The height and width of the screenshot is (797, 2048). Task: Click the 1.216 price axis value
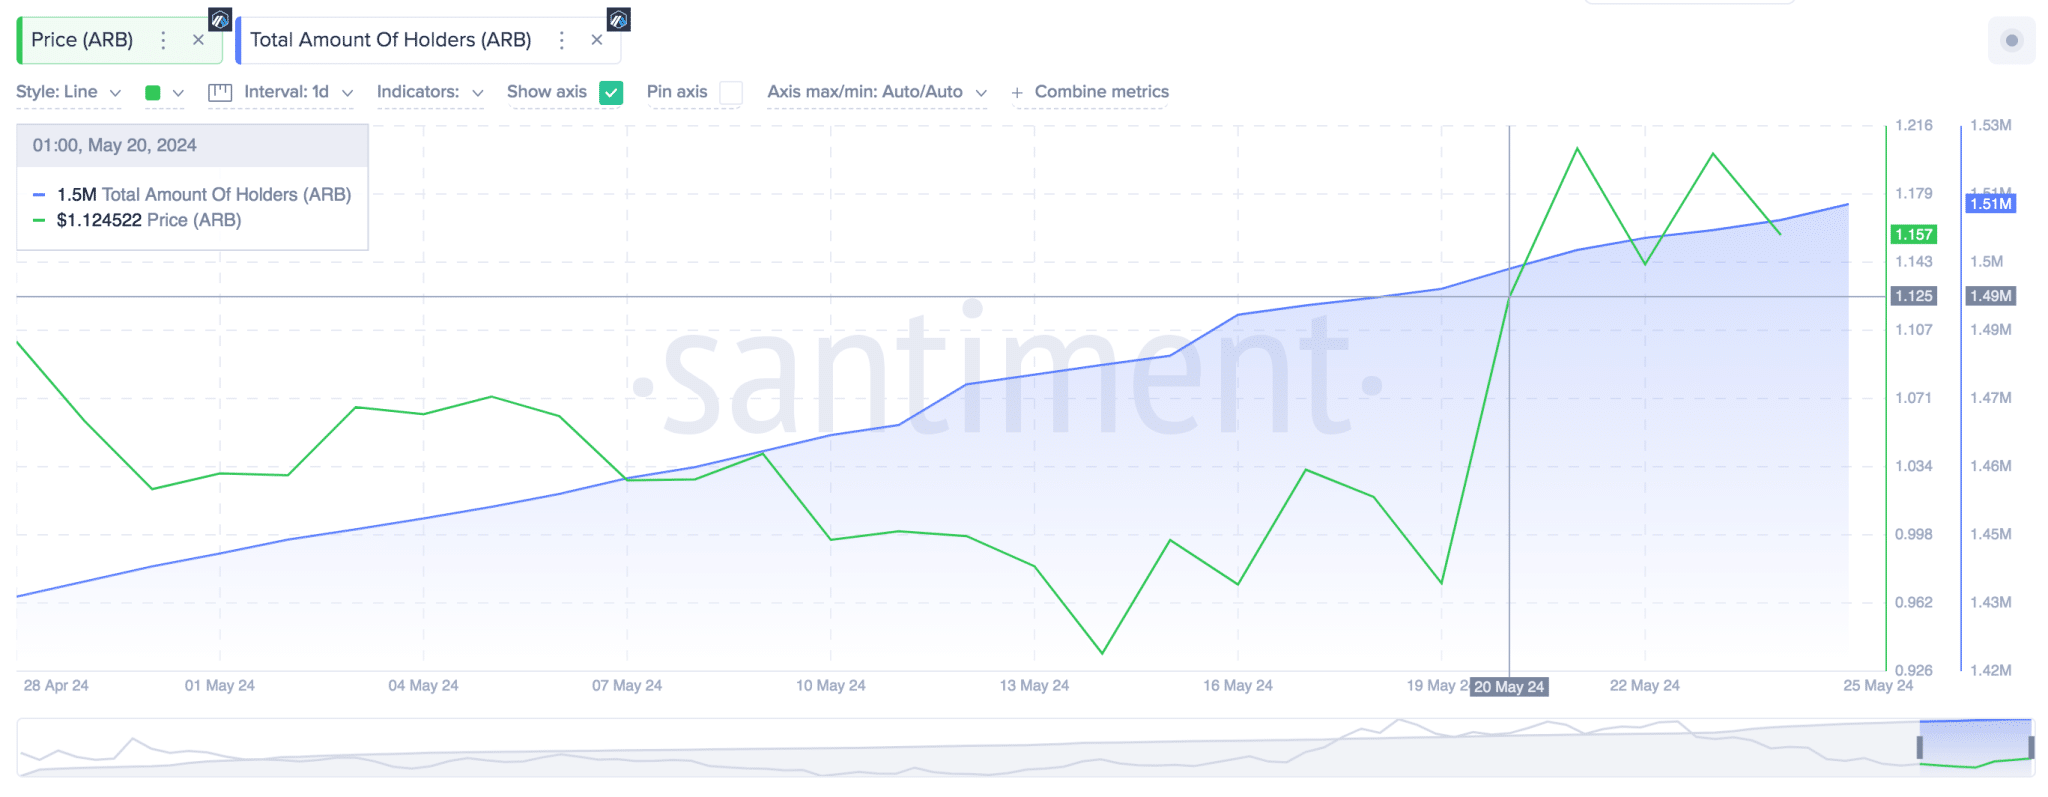click(x=1914, y=125)
